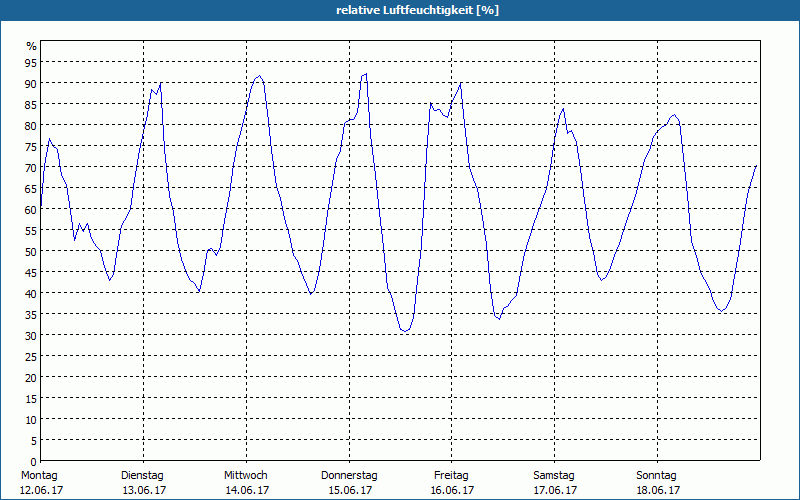Viewport: 800px width, 500px height.
Task: Click the 'Sonntag' day label
Action: (656, 475)
